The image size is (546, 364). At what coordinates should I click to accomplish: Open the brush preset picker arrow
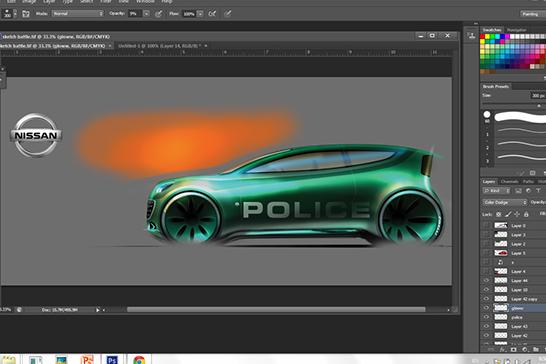coord(15,14)
